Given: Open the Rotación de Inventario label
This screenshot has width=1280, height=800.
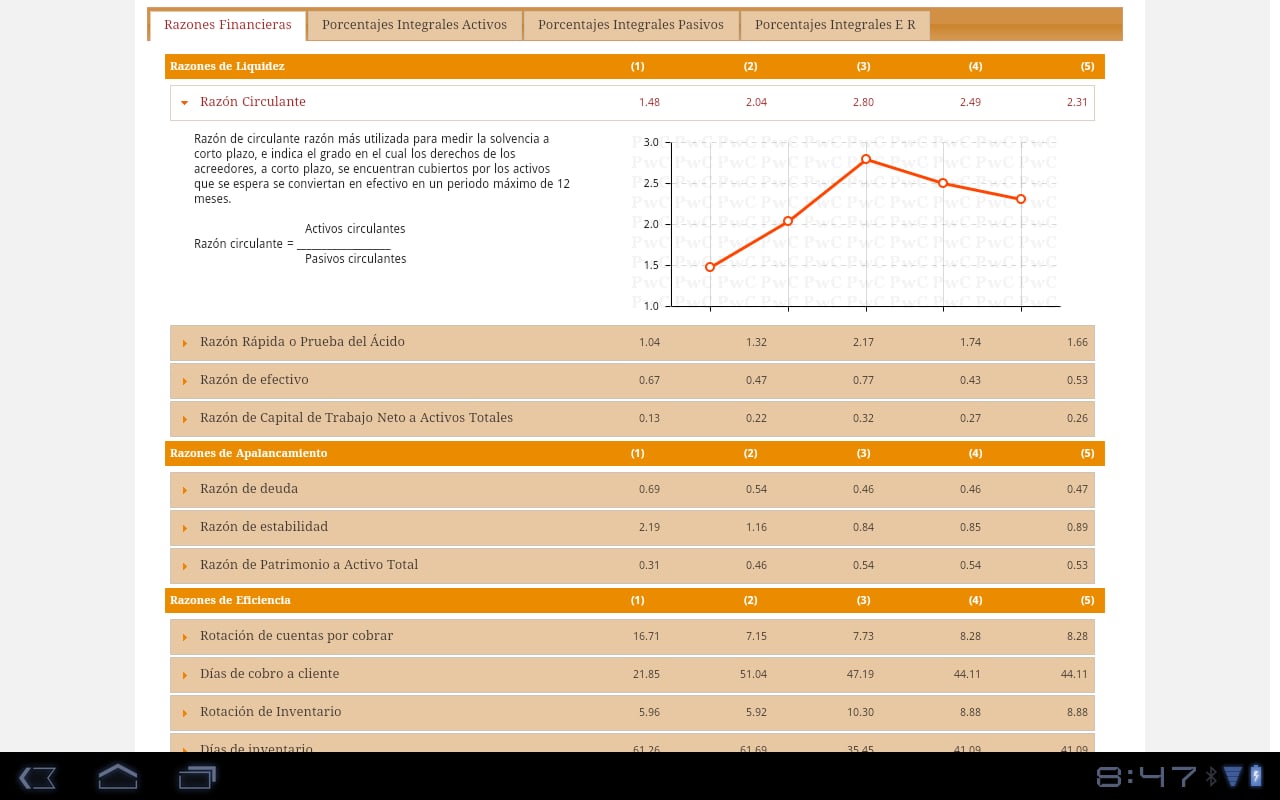Looking at the screenshot, I should coord(270,712).
